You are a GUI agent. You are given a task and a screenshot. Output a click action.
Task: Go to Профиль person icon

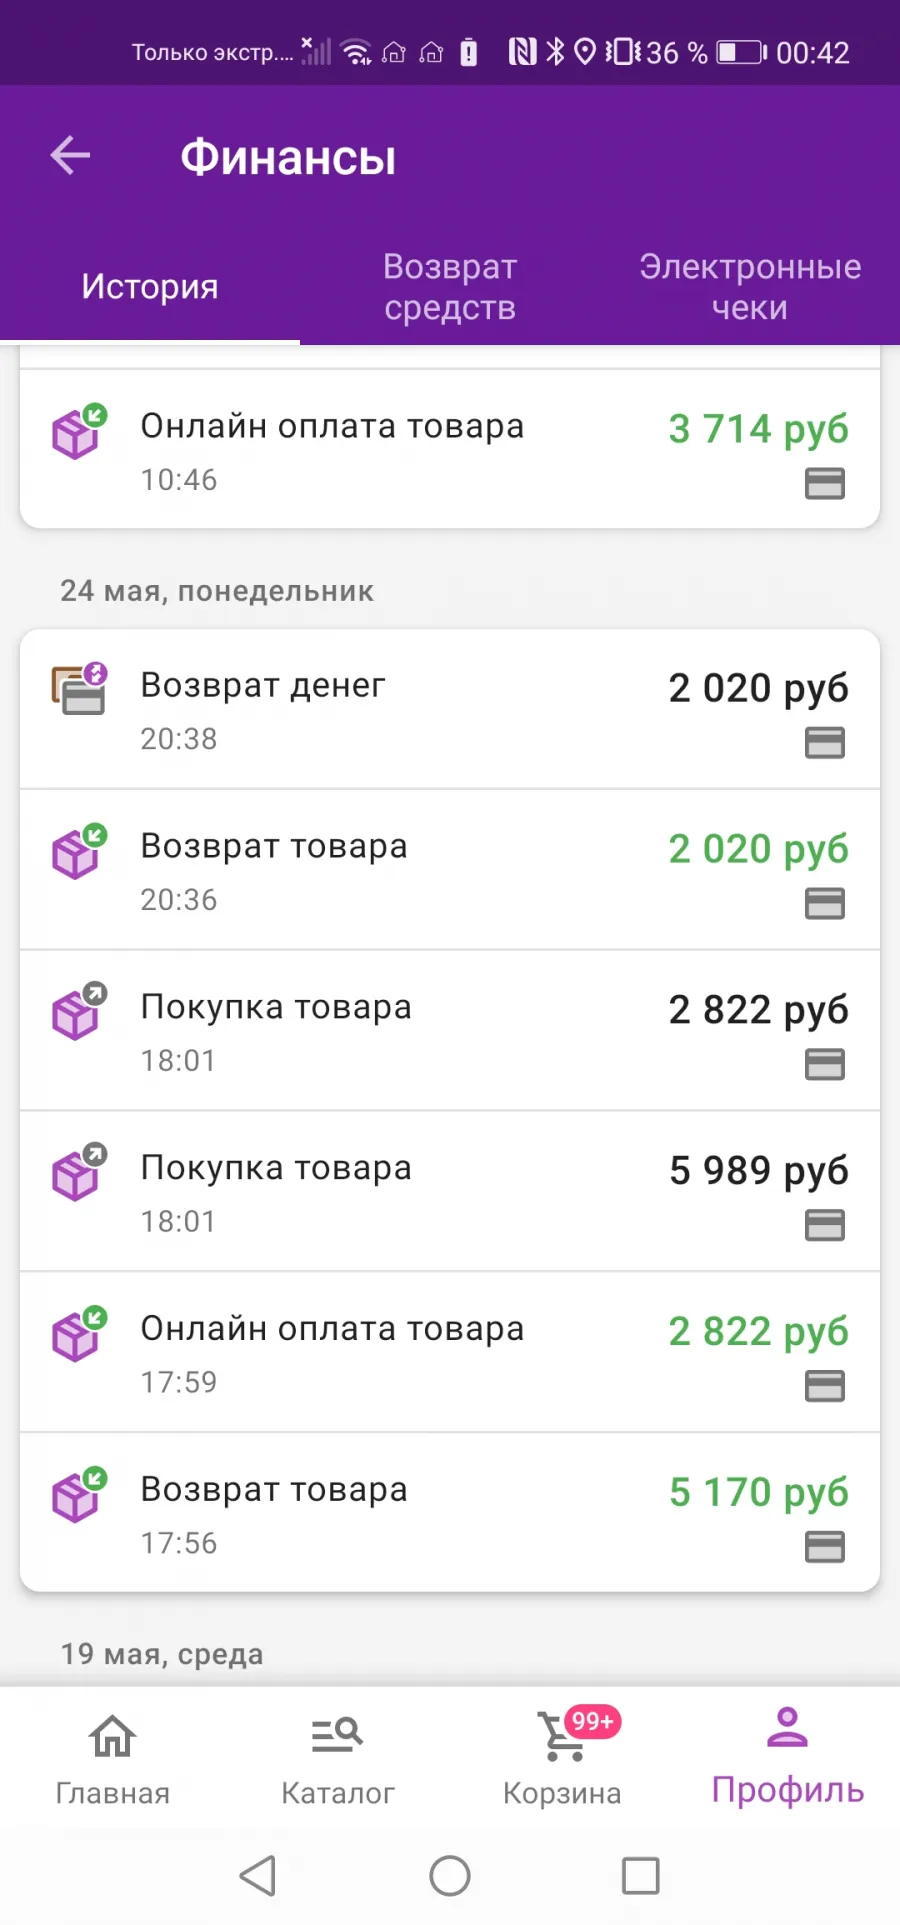(x=787, y=1727)
